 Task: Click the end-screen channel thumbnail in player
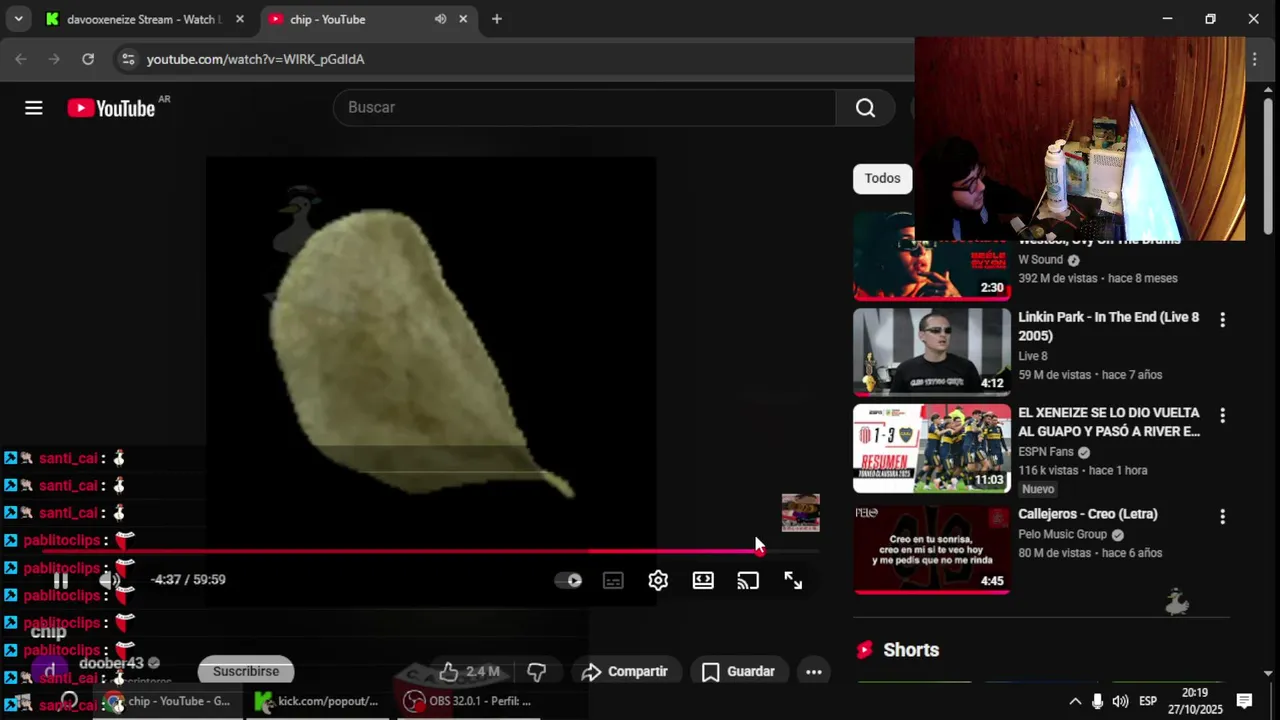800,513
